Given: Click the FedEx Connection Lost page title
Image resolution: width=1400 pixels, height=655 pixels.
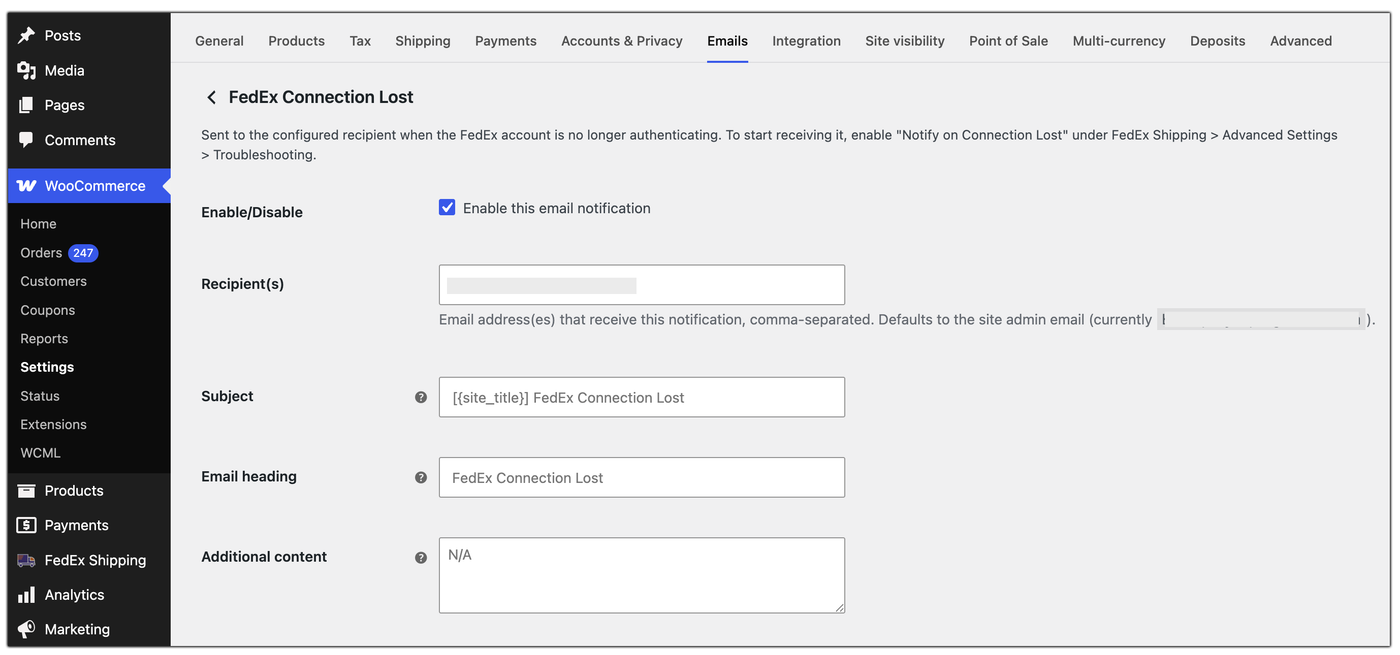Looking at the screenshot, I should (321, 97).
